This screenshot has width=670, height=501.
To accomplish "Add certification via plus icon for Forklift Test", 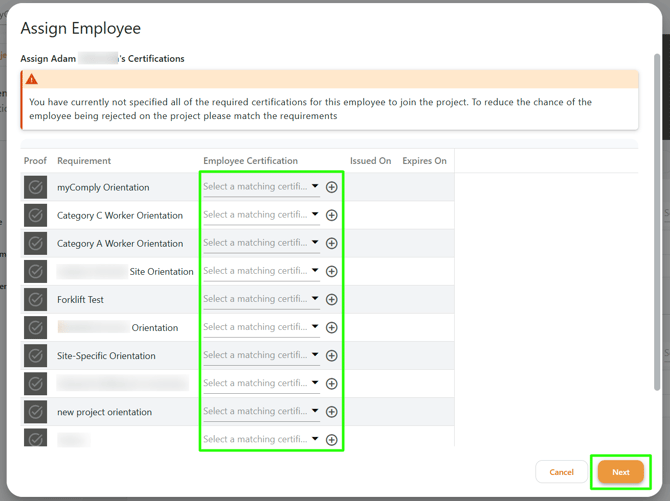I will (332, 299).
